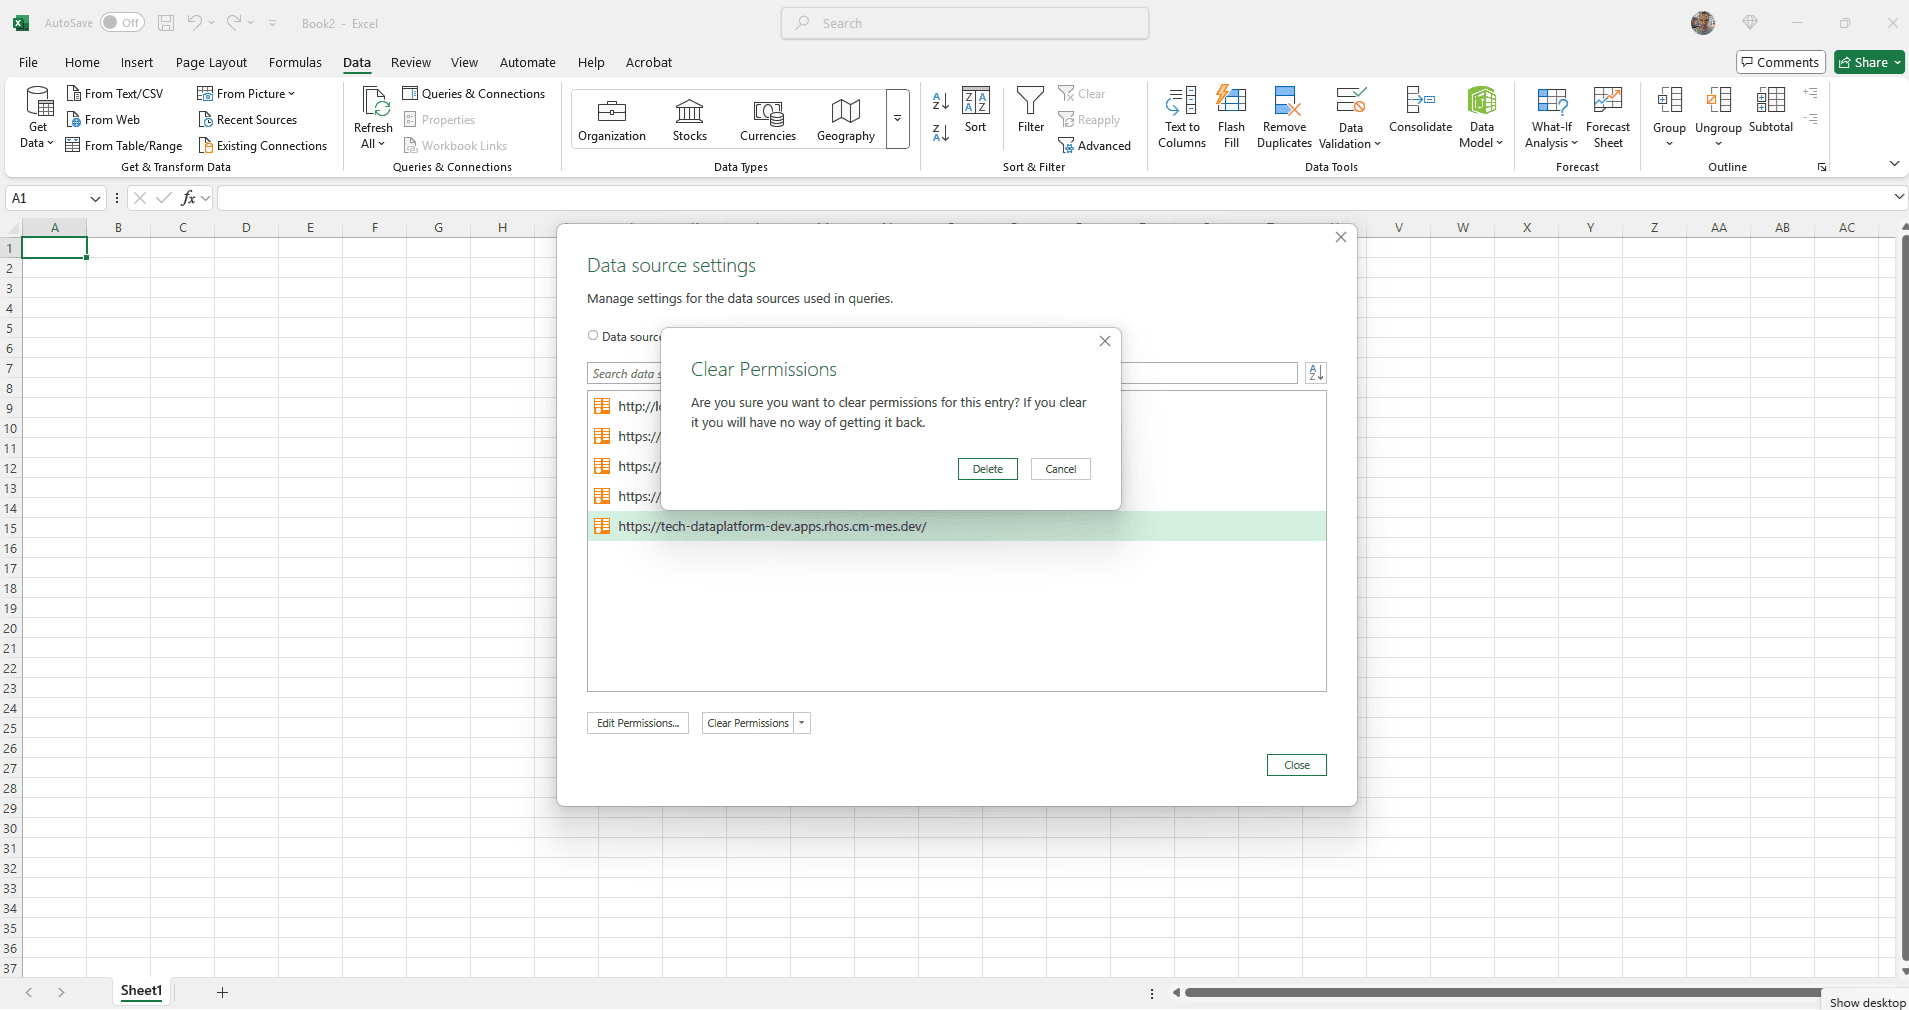The image size is (1909, 1010).
Task: Click the Sort A to Z icon
Action: click(940, 101)
